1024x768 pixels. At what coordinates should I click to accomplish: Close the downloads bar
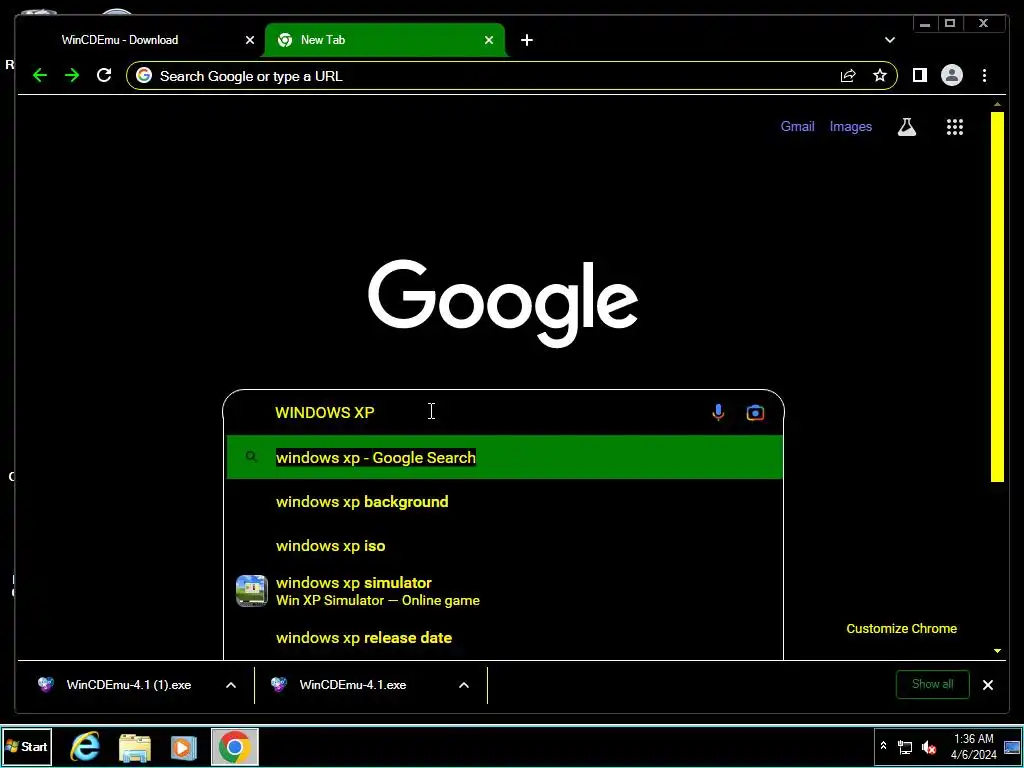(x=987, y=684)
